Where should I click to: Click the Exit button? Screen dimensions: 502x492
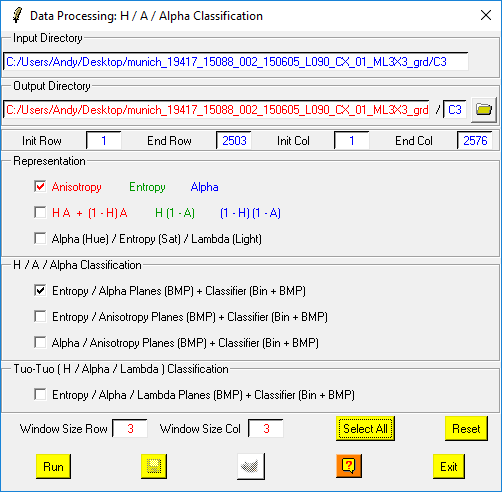449,466
